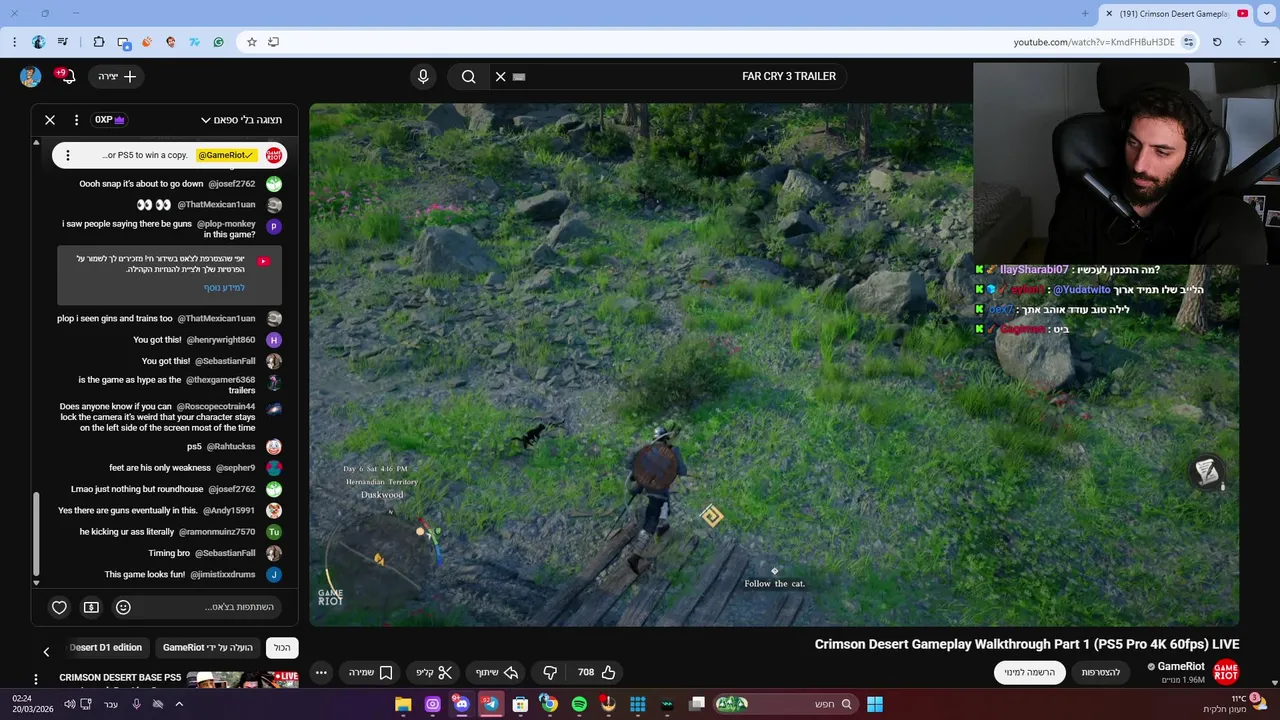Click the heart reaction icon in chat
The image size is (1280, 720).
coord(59,607)
